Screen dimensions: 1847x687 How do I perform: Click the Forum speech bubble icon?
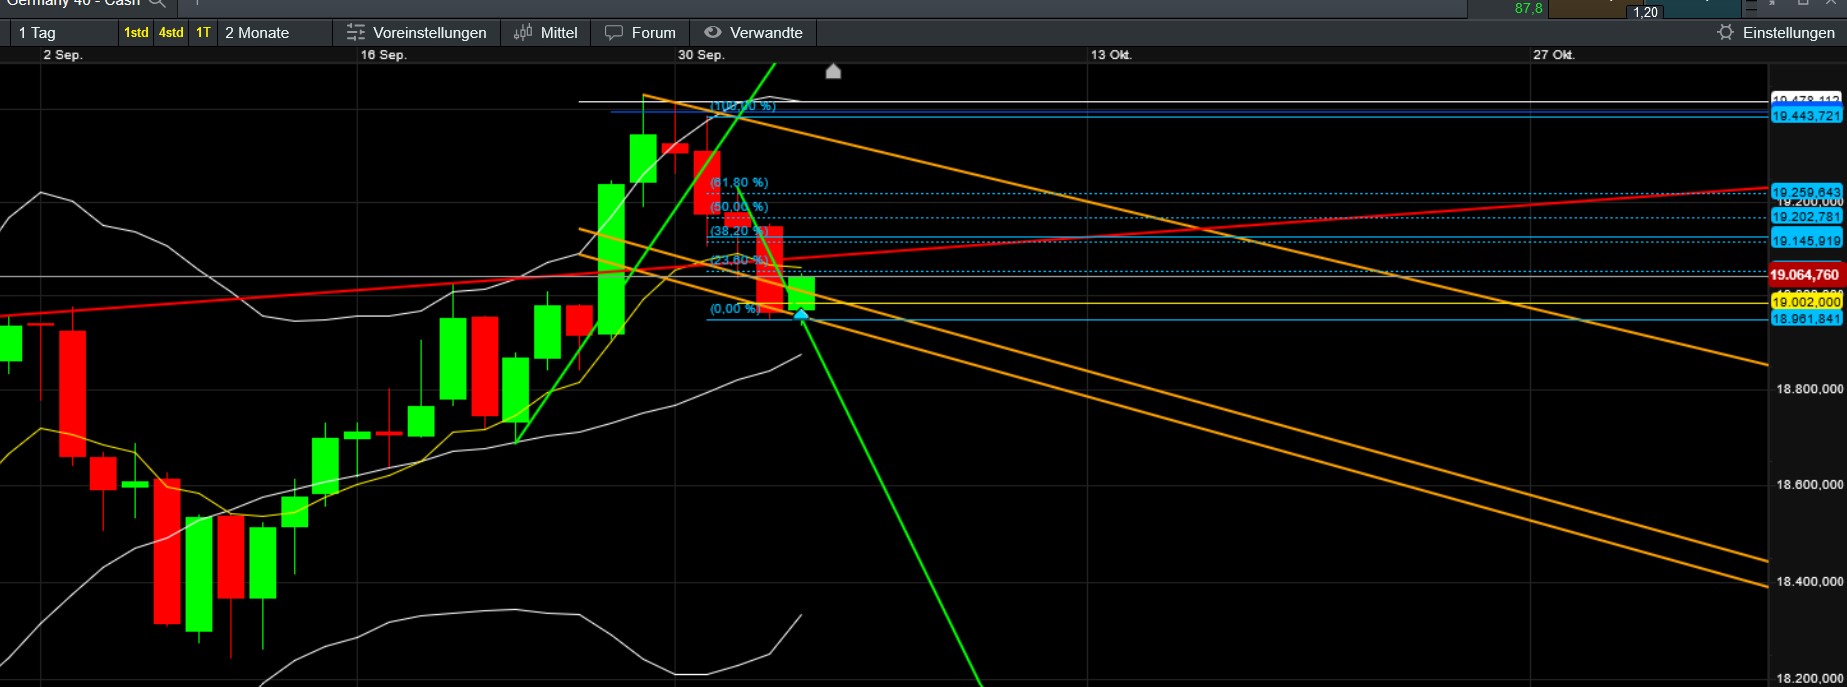pos(614,33)
